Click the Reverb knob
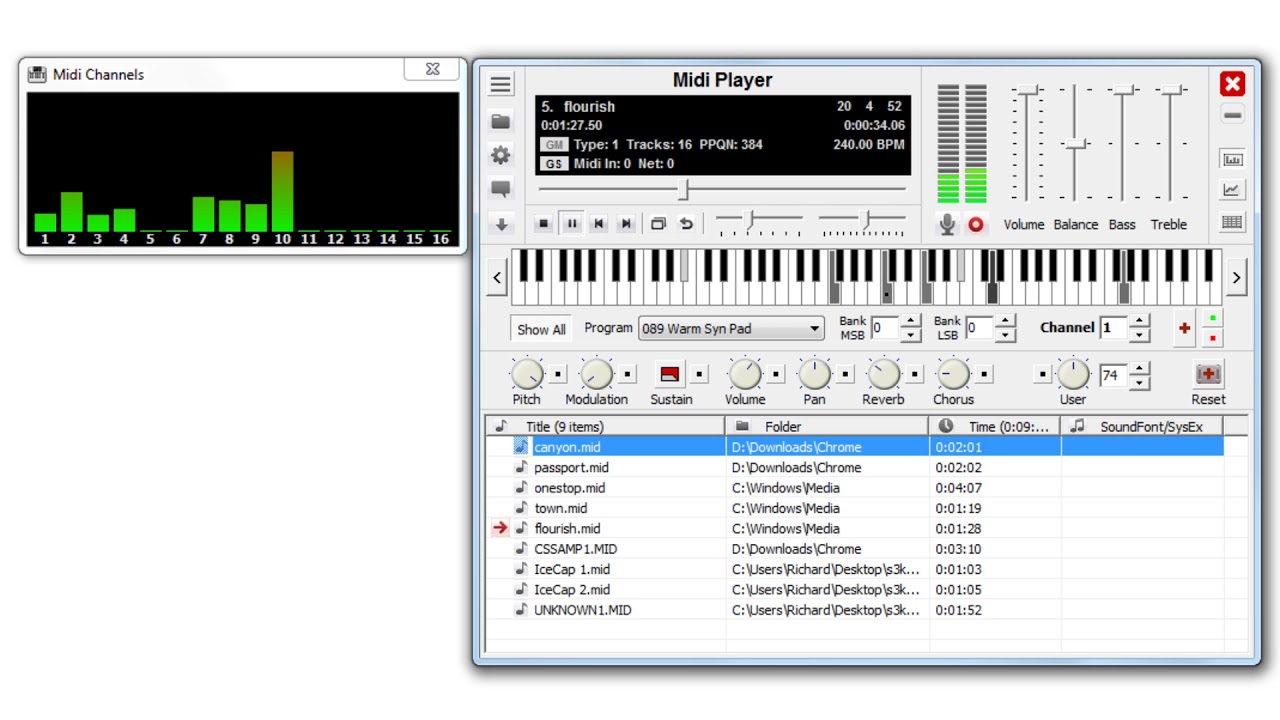The image size is (1280, 720). [x=884, y=375]
